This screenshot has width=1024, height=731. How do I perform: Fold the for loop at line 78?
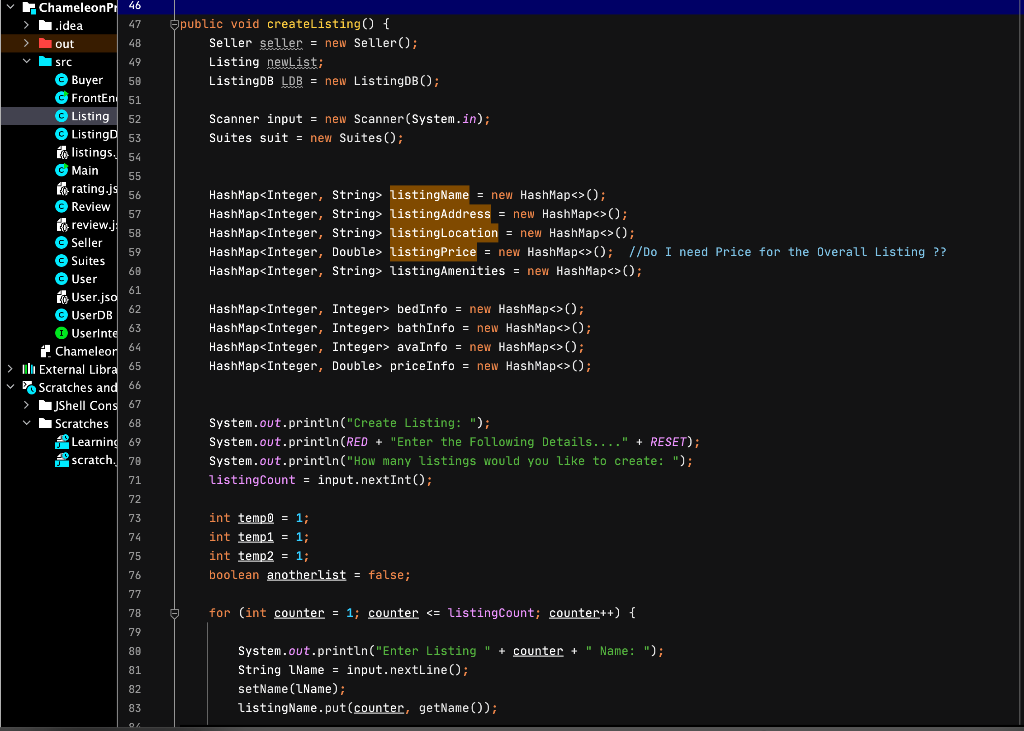click(174, 612)
